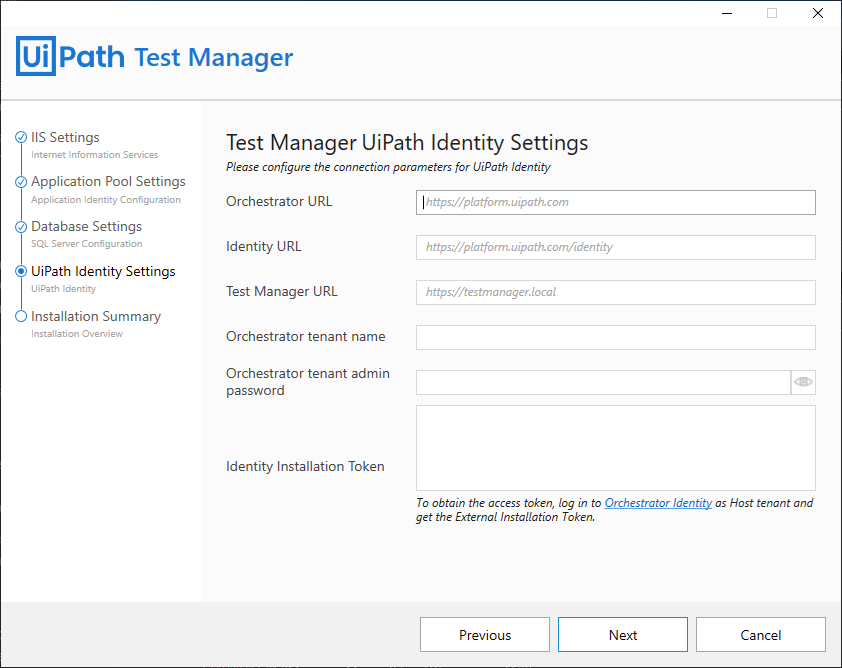Click the UiPath logo in the header
This screenshot has width=842, height=668.
point(70,56)
